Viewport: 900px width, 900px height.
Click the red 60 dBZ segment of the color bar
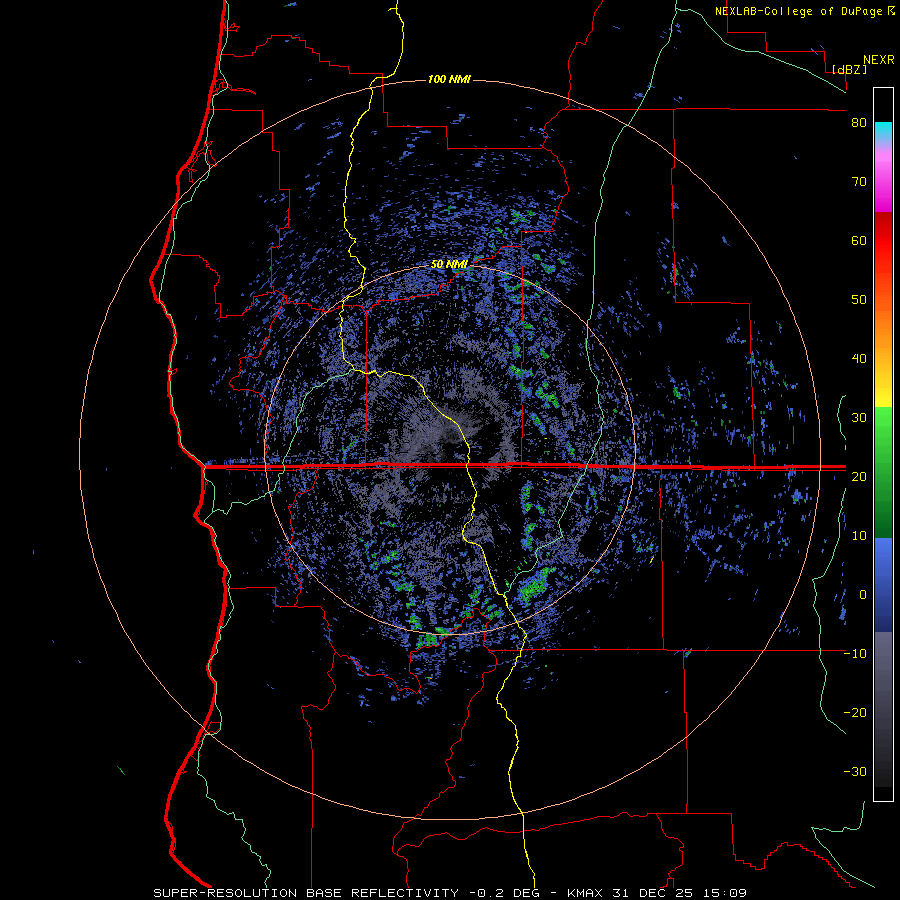[883, 240]
